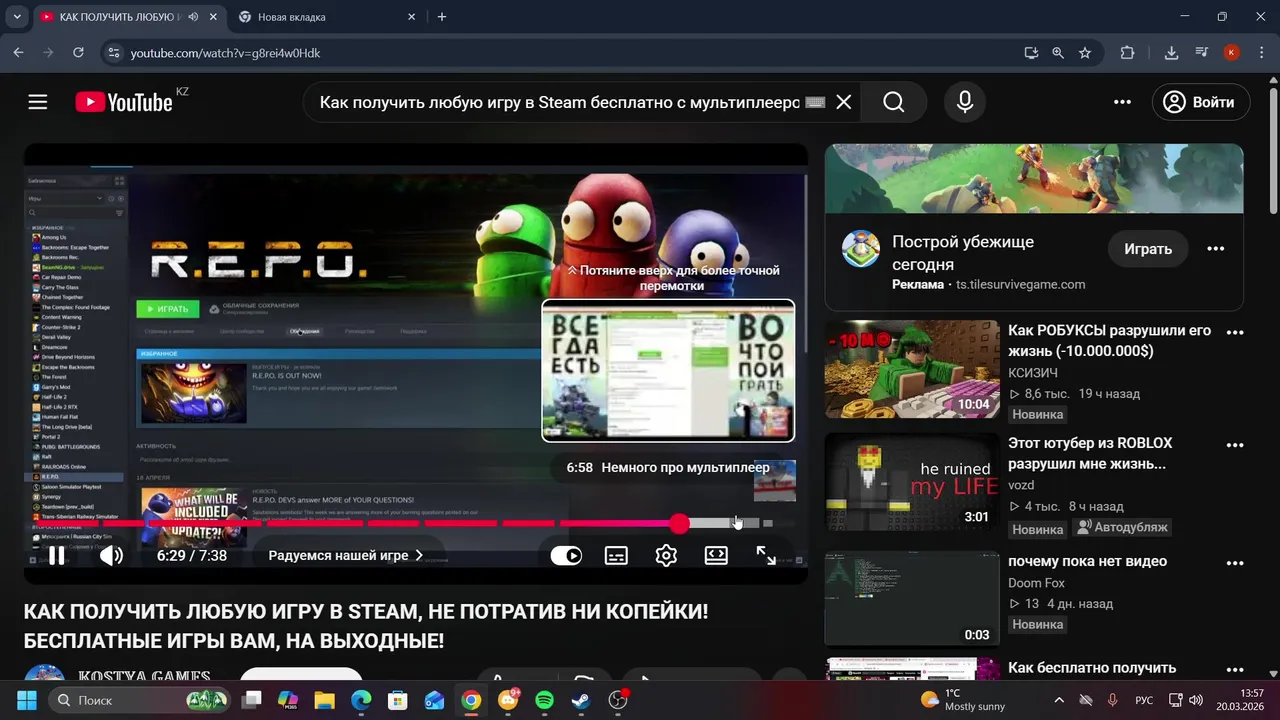This screenshot has width=1280, height=720.
Task: Open more options for the КСИЗИЧ video
Action: click(1235, 333)
